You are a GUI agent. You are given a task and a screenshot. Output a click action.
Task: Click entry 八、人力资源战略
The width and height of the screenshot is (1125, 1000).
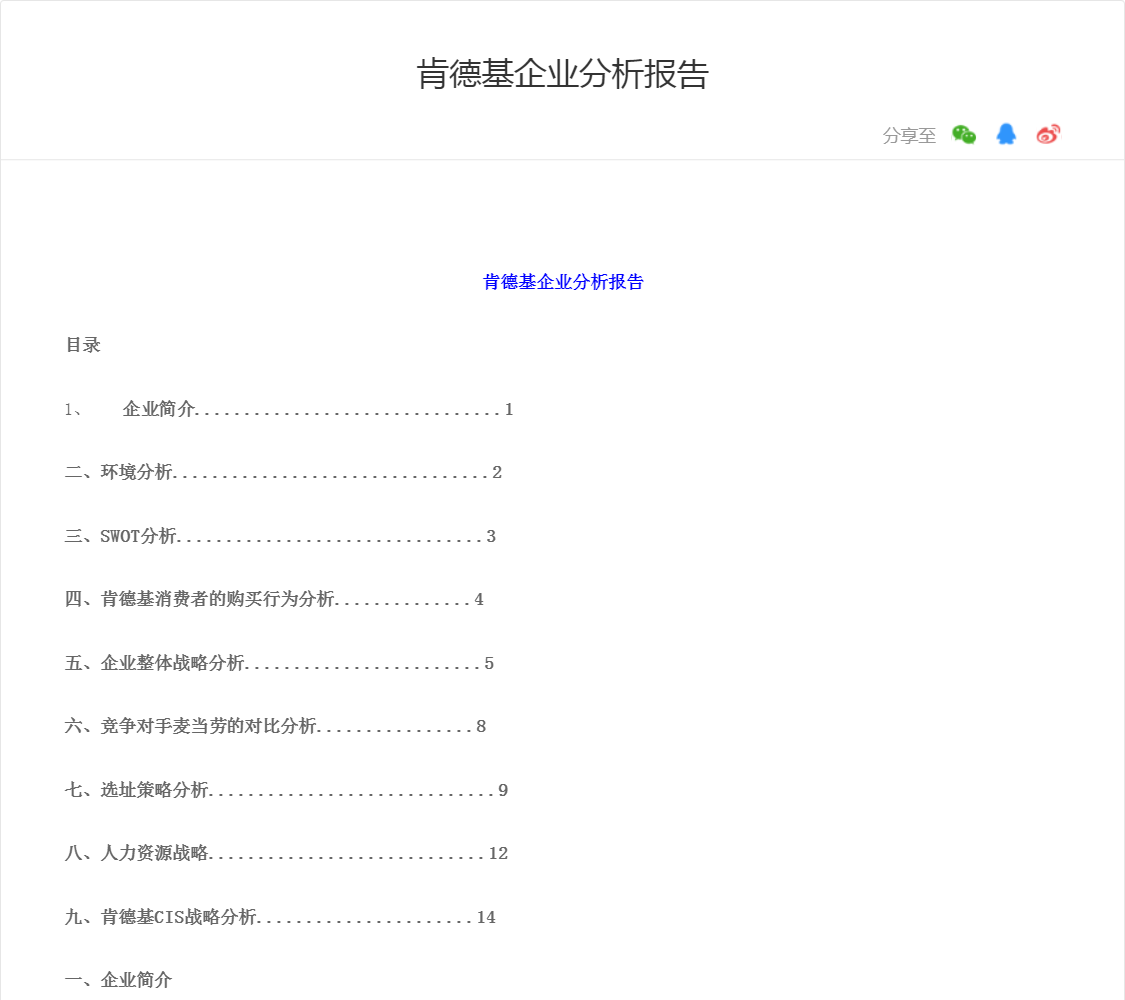pyautogui.click(x=286, y=853)
